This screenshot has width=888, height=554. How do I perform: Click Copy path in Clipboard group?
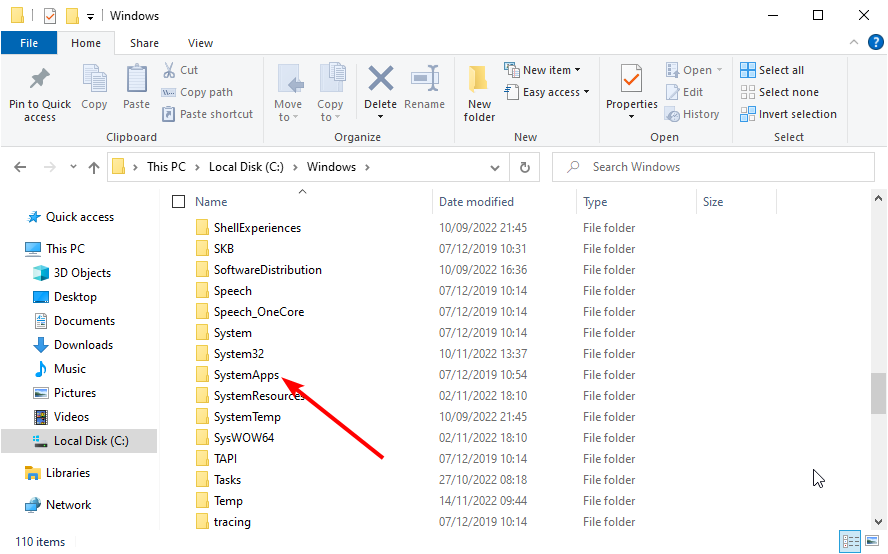coord(198,92)
